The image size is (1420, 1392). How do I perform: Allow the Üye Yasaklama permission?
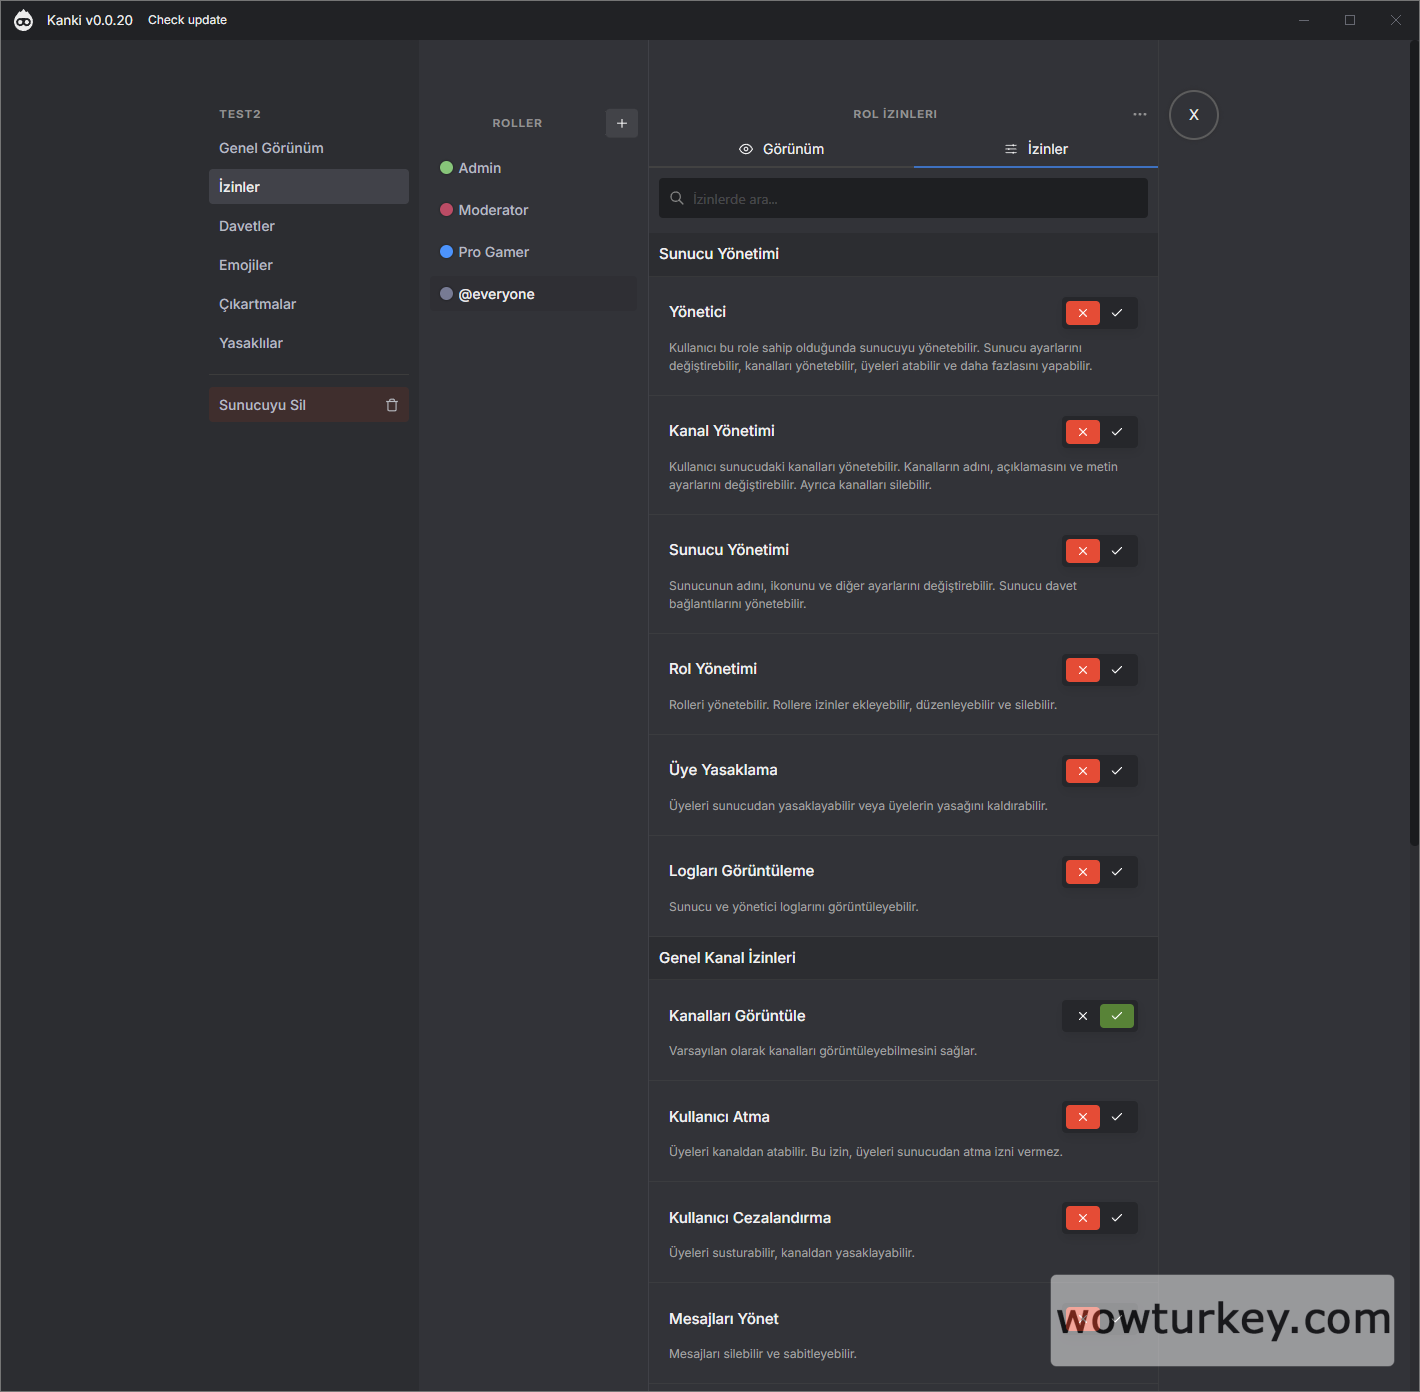pos(1117,771)
